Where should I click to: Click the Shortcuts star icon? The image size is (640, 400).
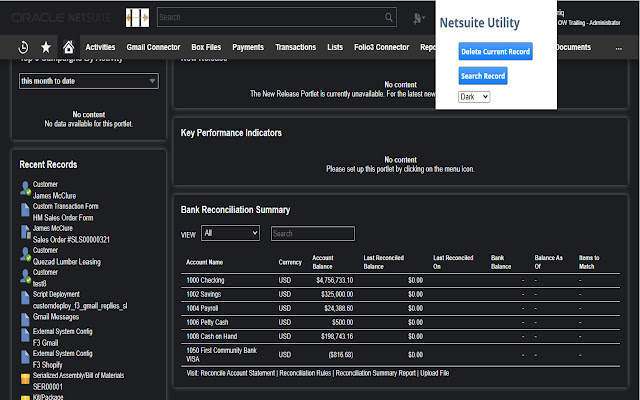46,47
